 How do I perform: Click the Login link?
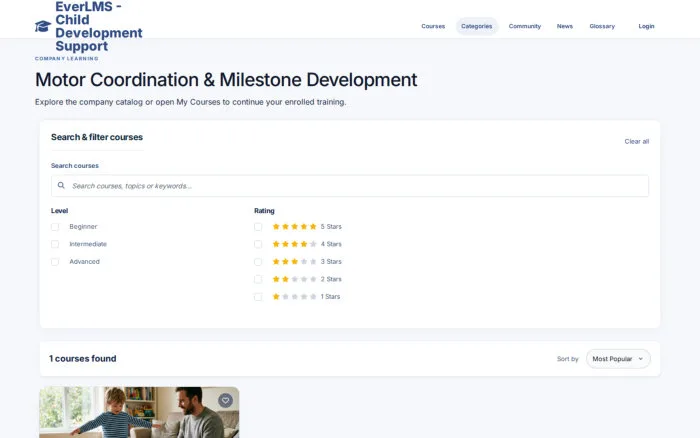click(x=646, y=26)
